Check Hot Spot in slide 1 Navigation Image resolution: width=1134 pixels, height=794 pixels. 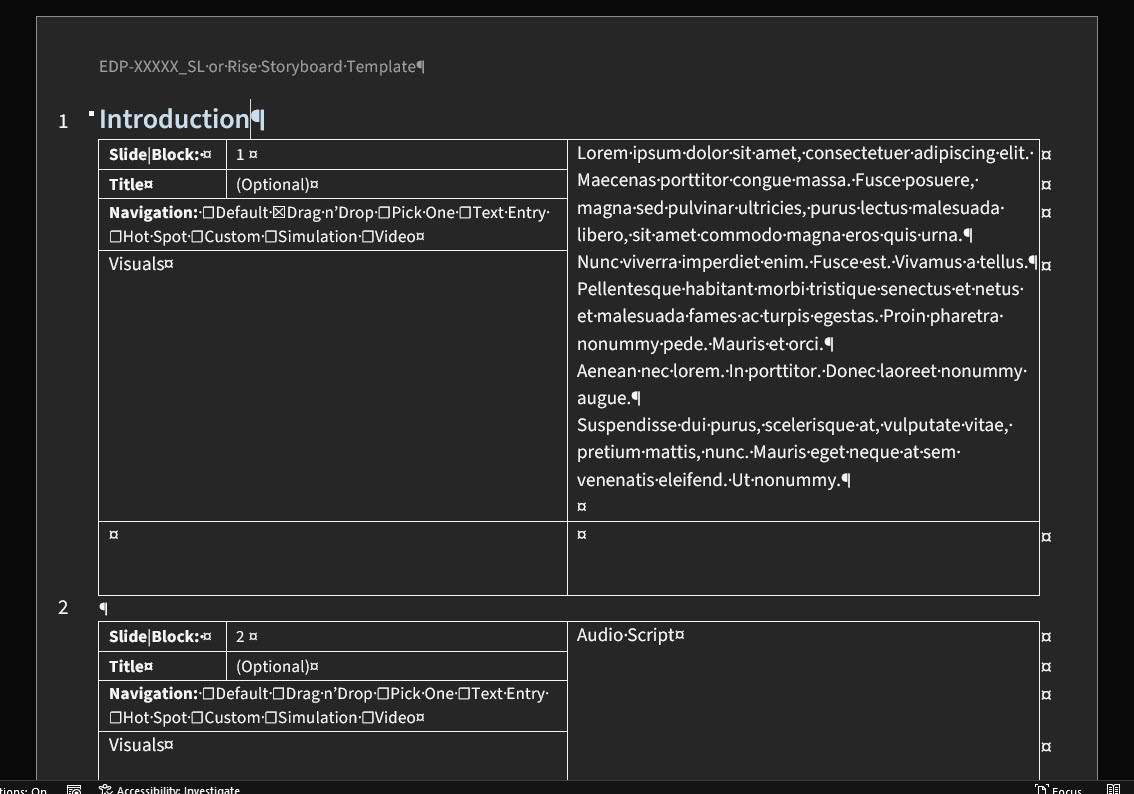[116, 236]
